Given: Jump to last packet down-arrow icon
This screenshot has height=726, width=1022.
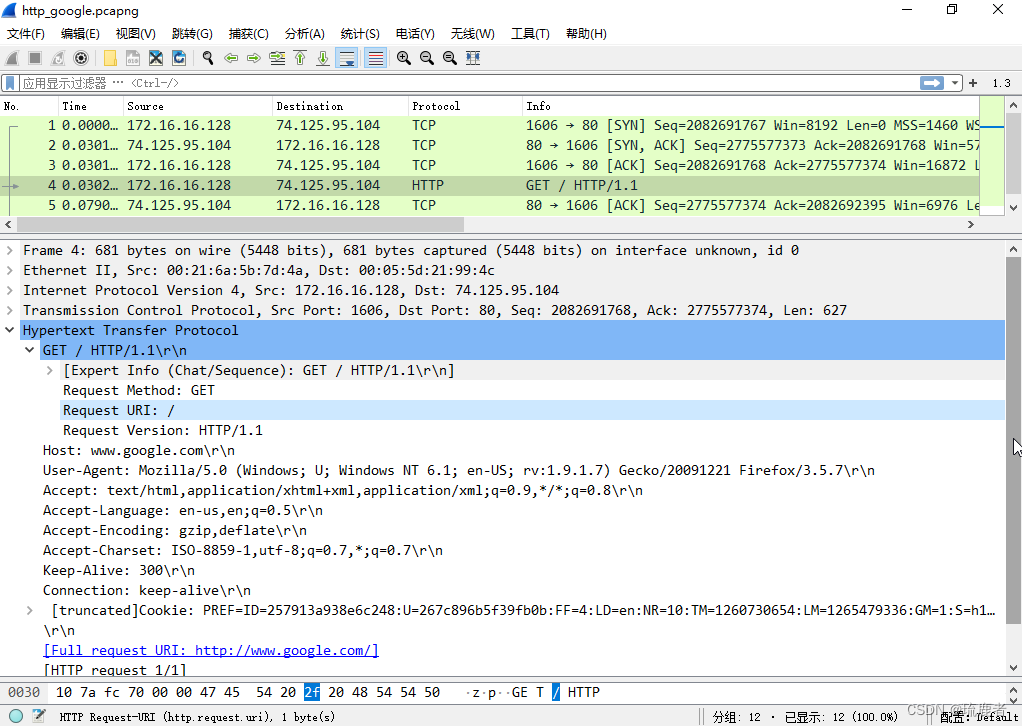Looking at the screenshot, I should [323, 58].
